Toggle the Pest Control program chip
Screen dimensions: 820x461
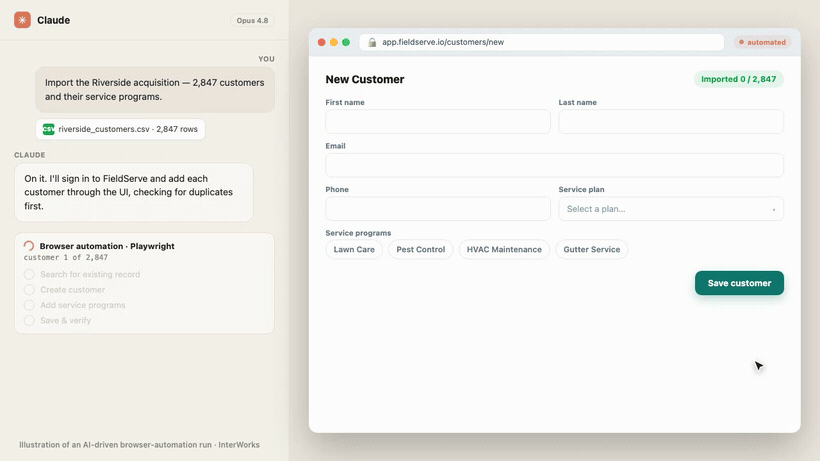[420, 249]
